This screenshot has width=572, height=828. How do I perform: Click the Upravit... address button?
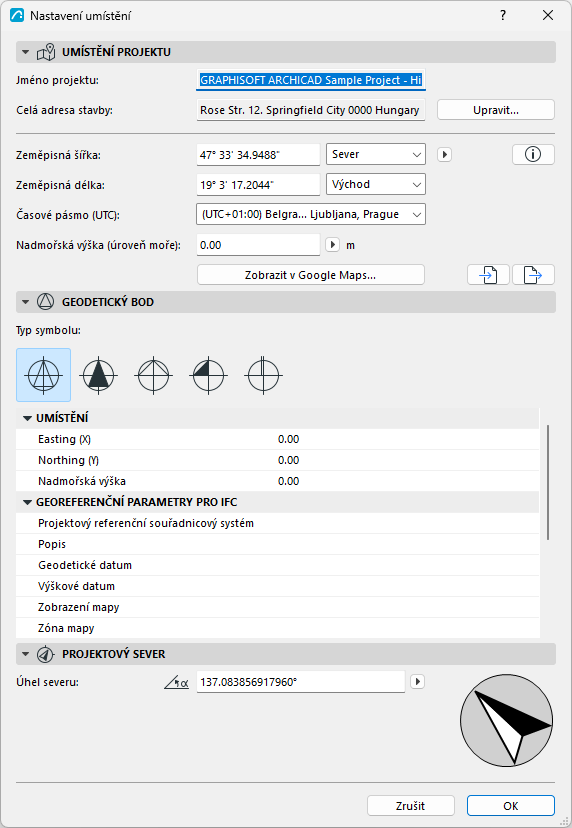(495, 110)
